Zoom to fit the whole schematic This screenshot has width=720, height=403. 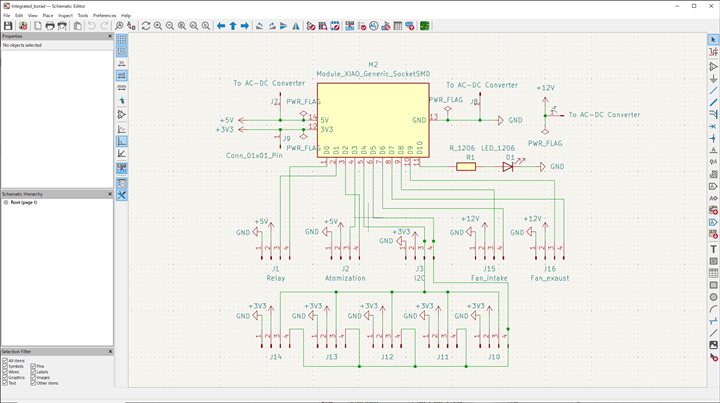(182, 26)
